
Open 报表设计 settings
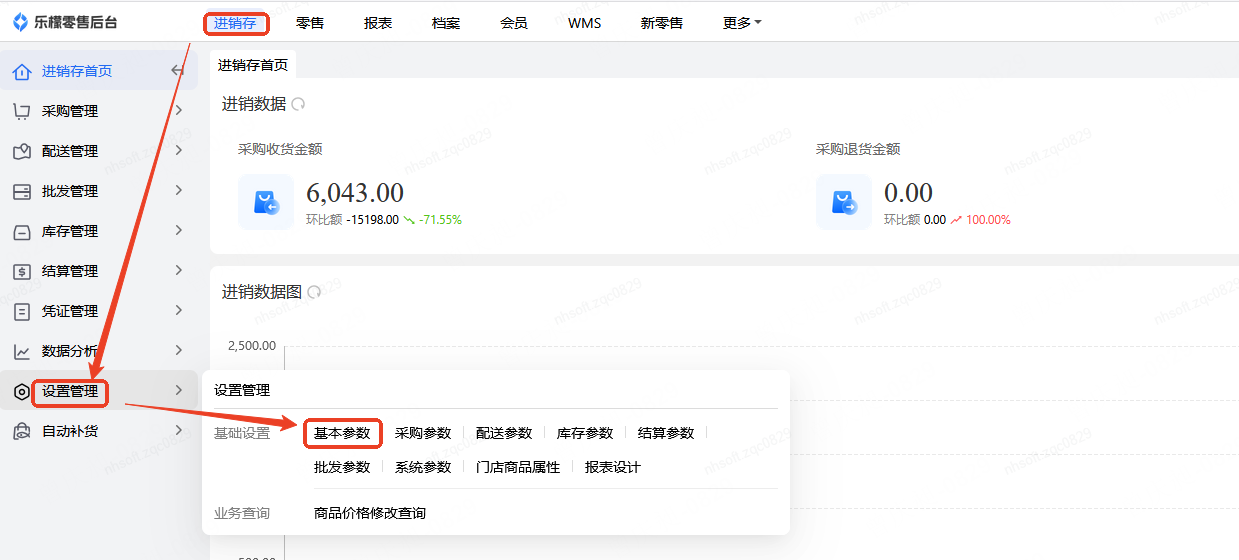click(613, 467)
